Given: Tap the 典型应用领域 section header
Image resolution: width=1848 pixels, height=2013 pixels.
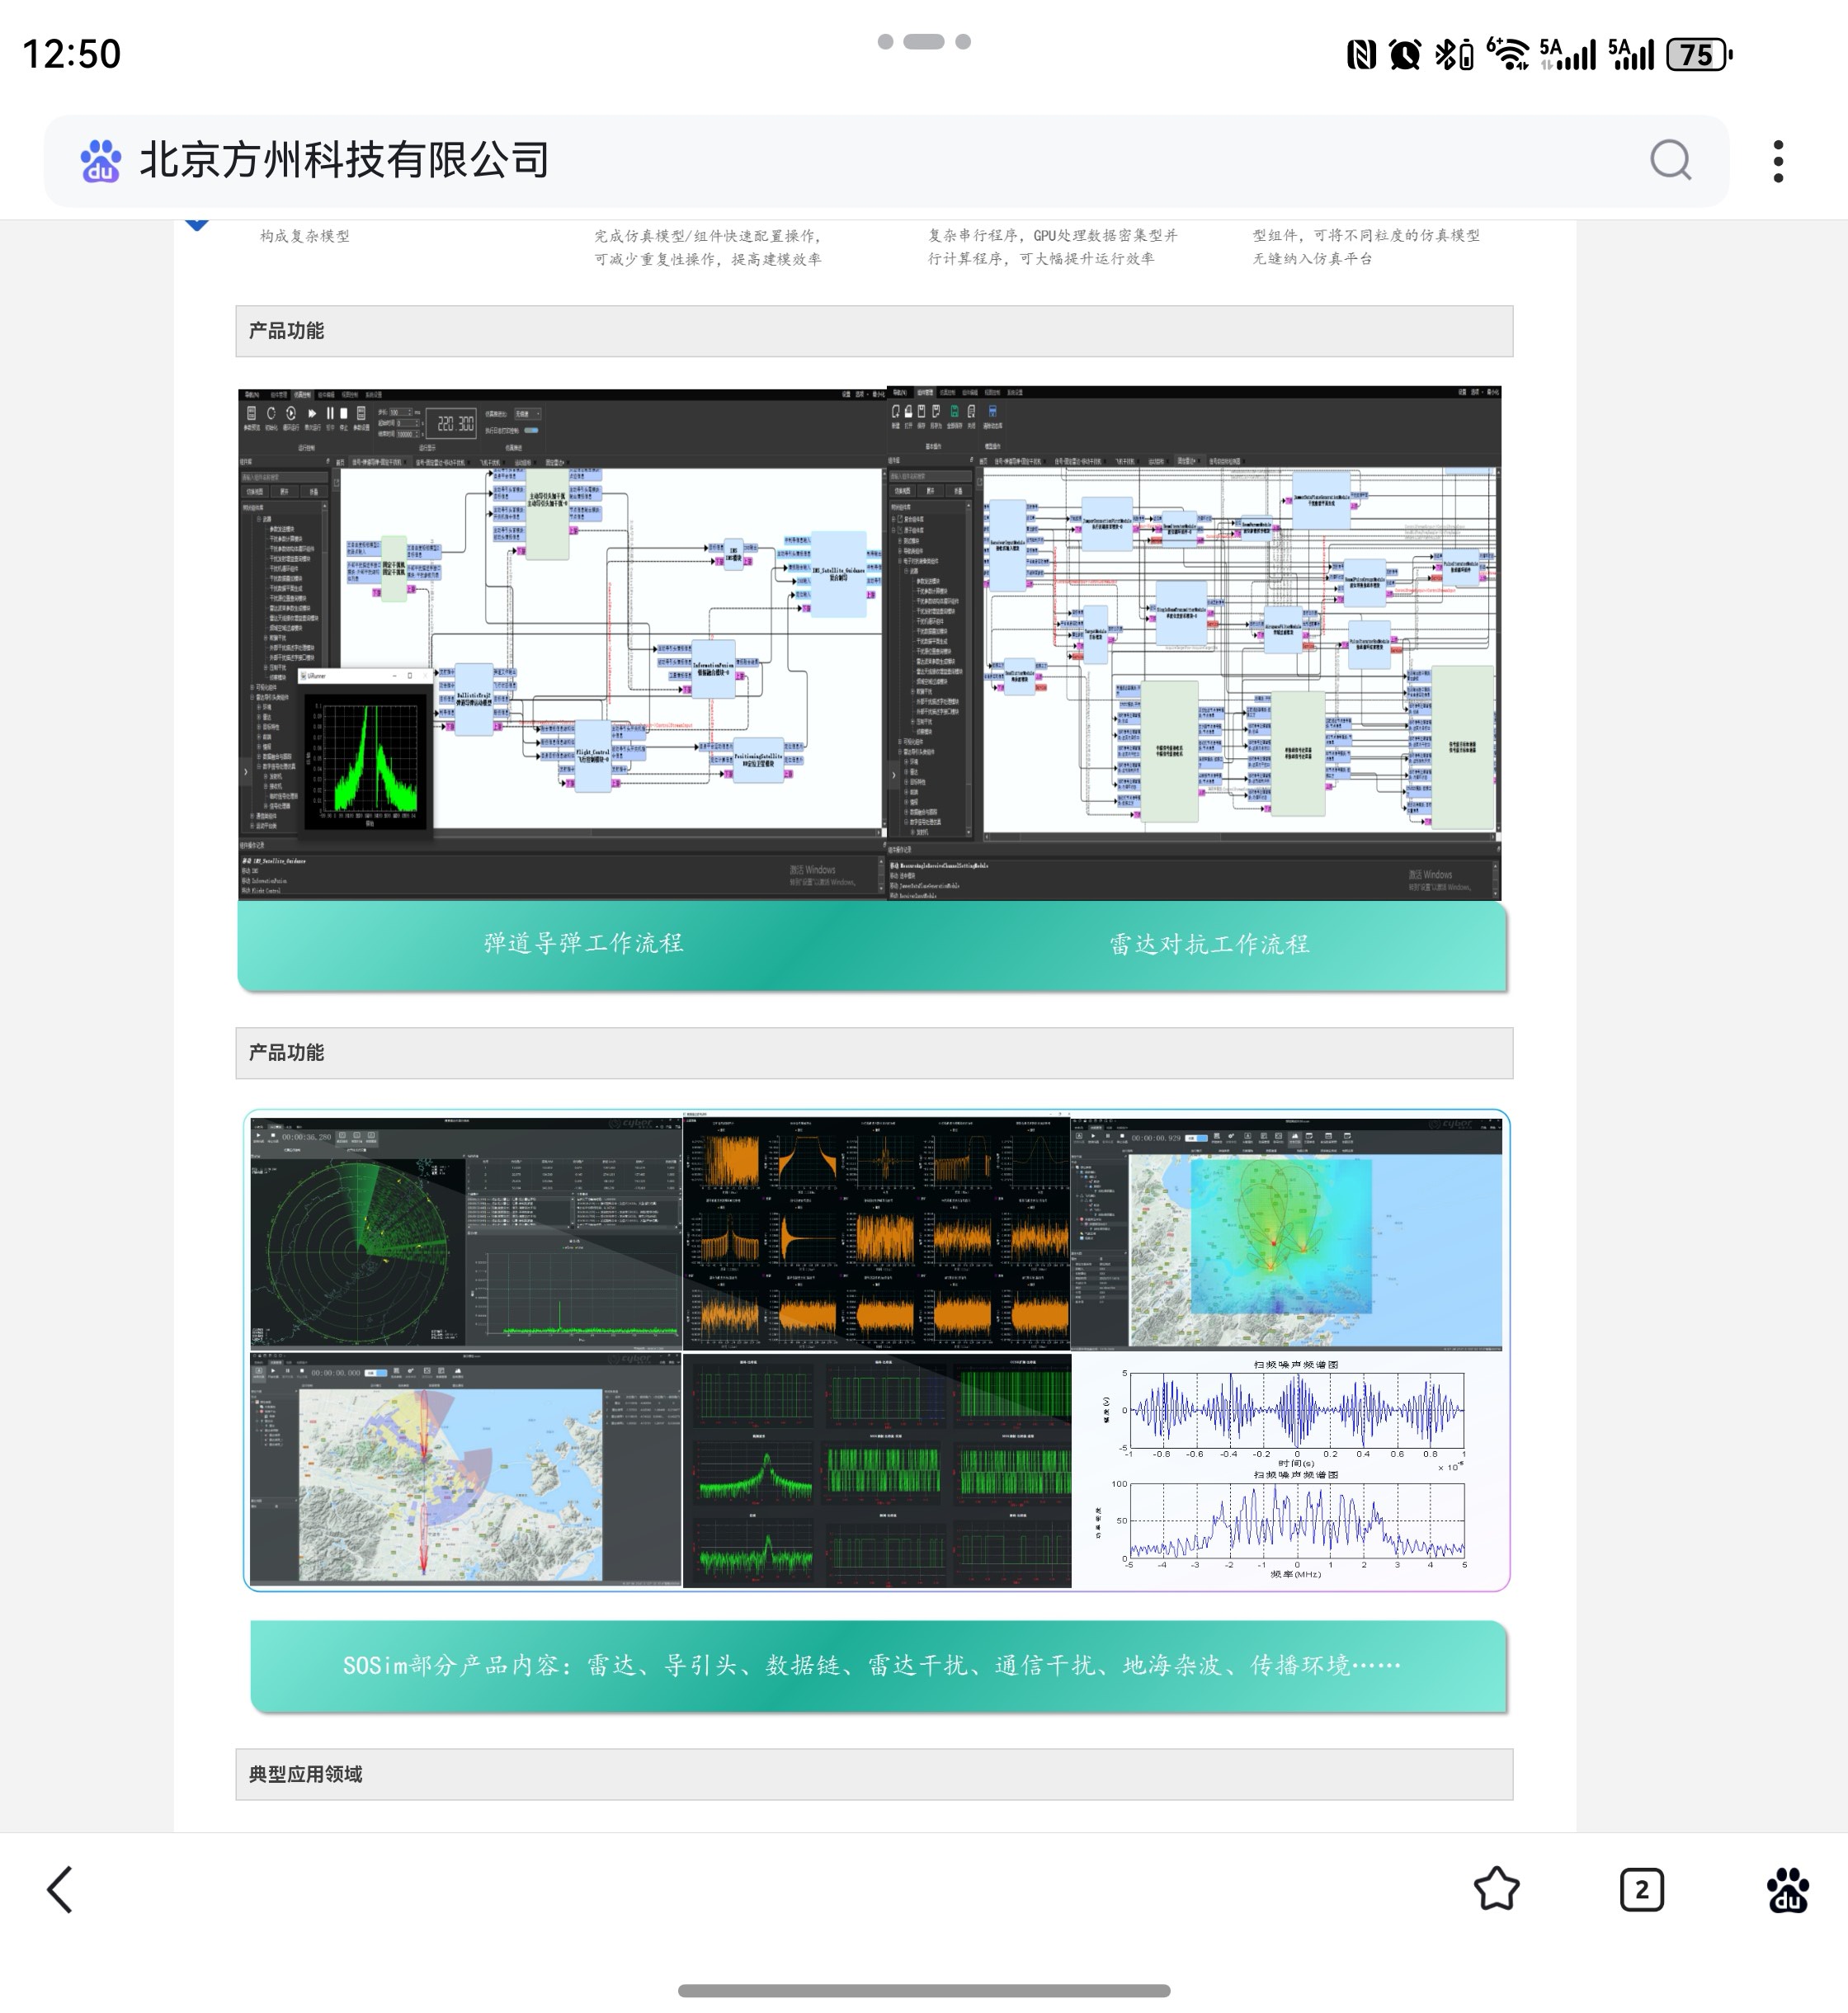Looking at the screenshot, I should 306,1774.
